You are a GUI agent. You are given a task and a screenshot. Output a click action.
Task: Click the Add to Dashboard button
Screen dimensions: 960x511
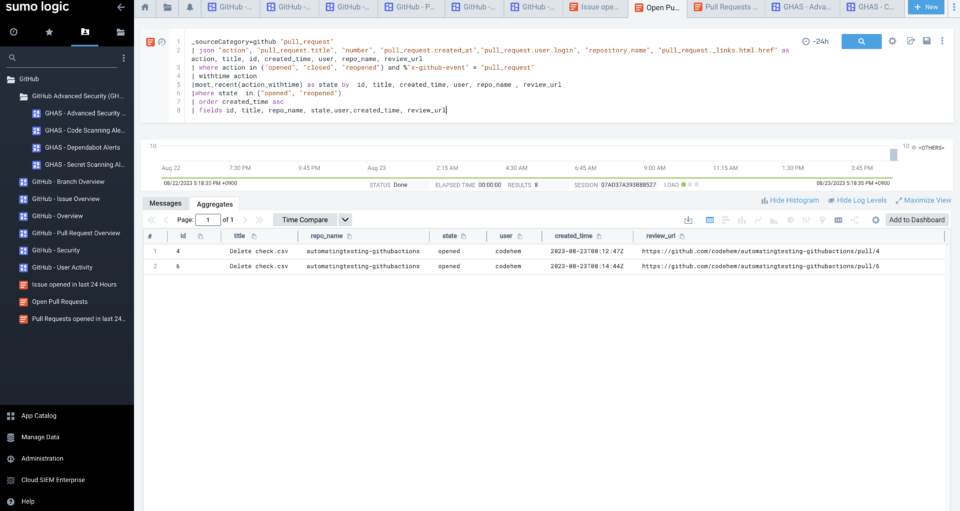(x=917, y=220)
